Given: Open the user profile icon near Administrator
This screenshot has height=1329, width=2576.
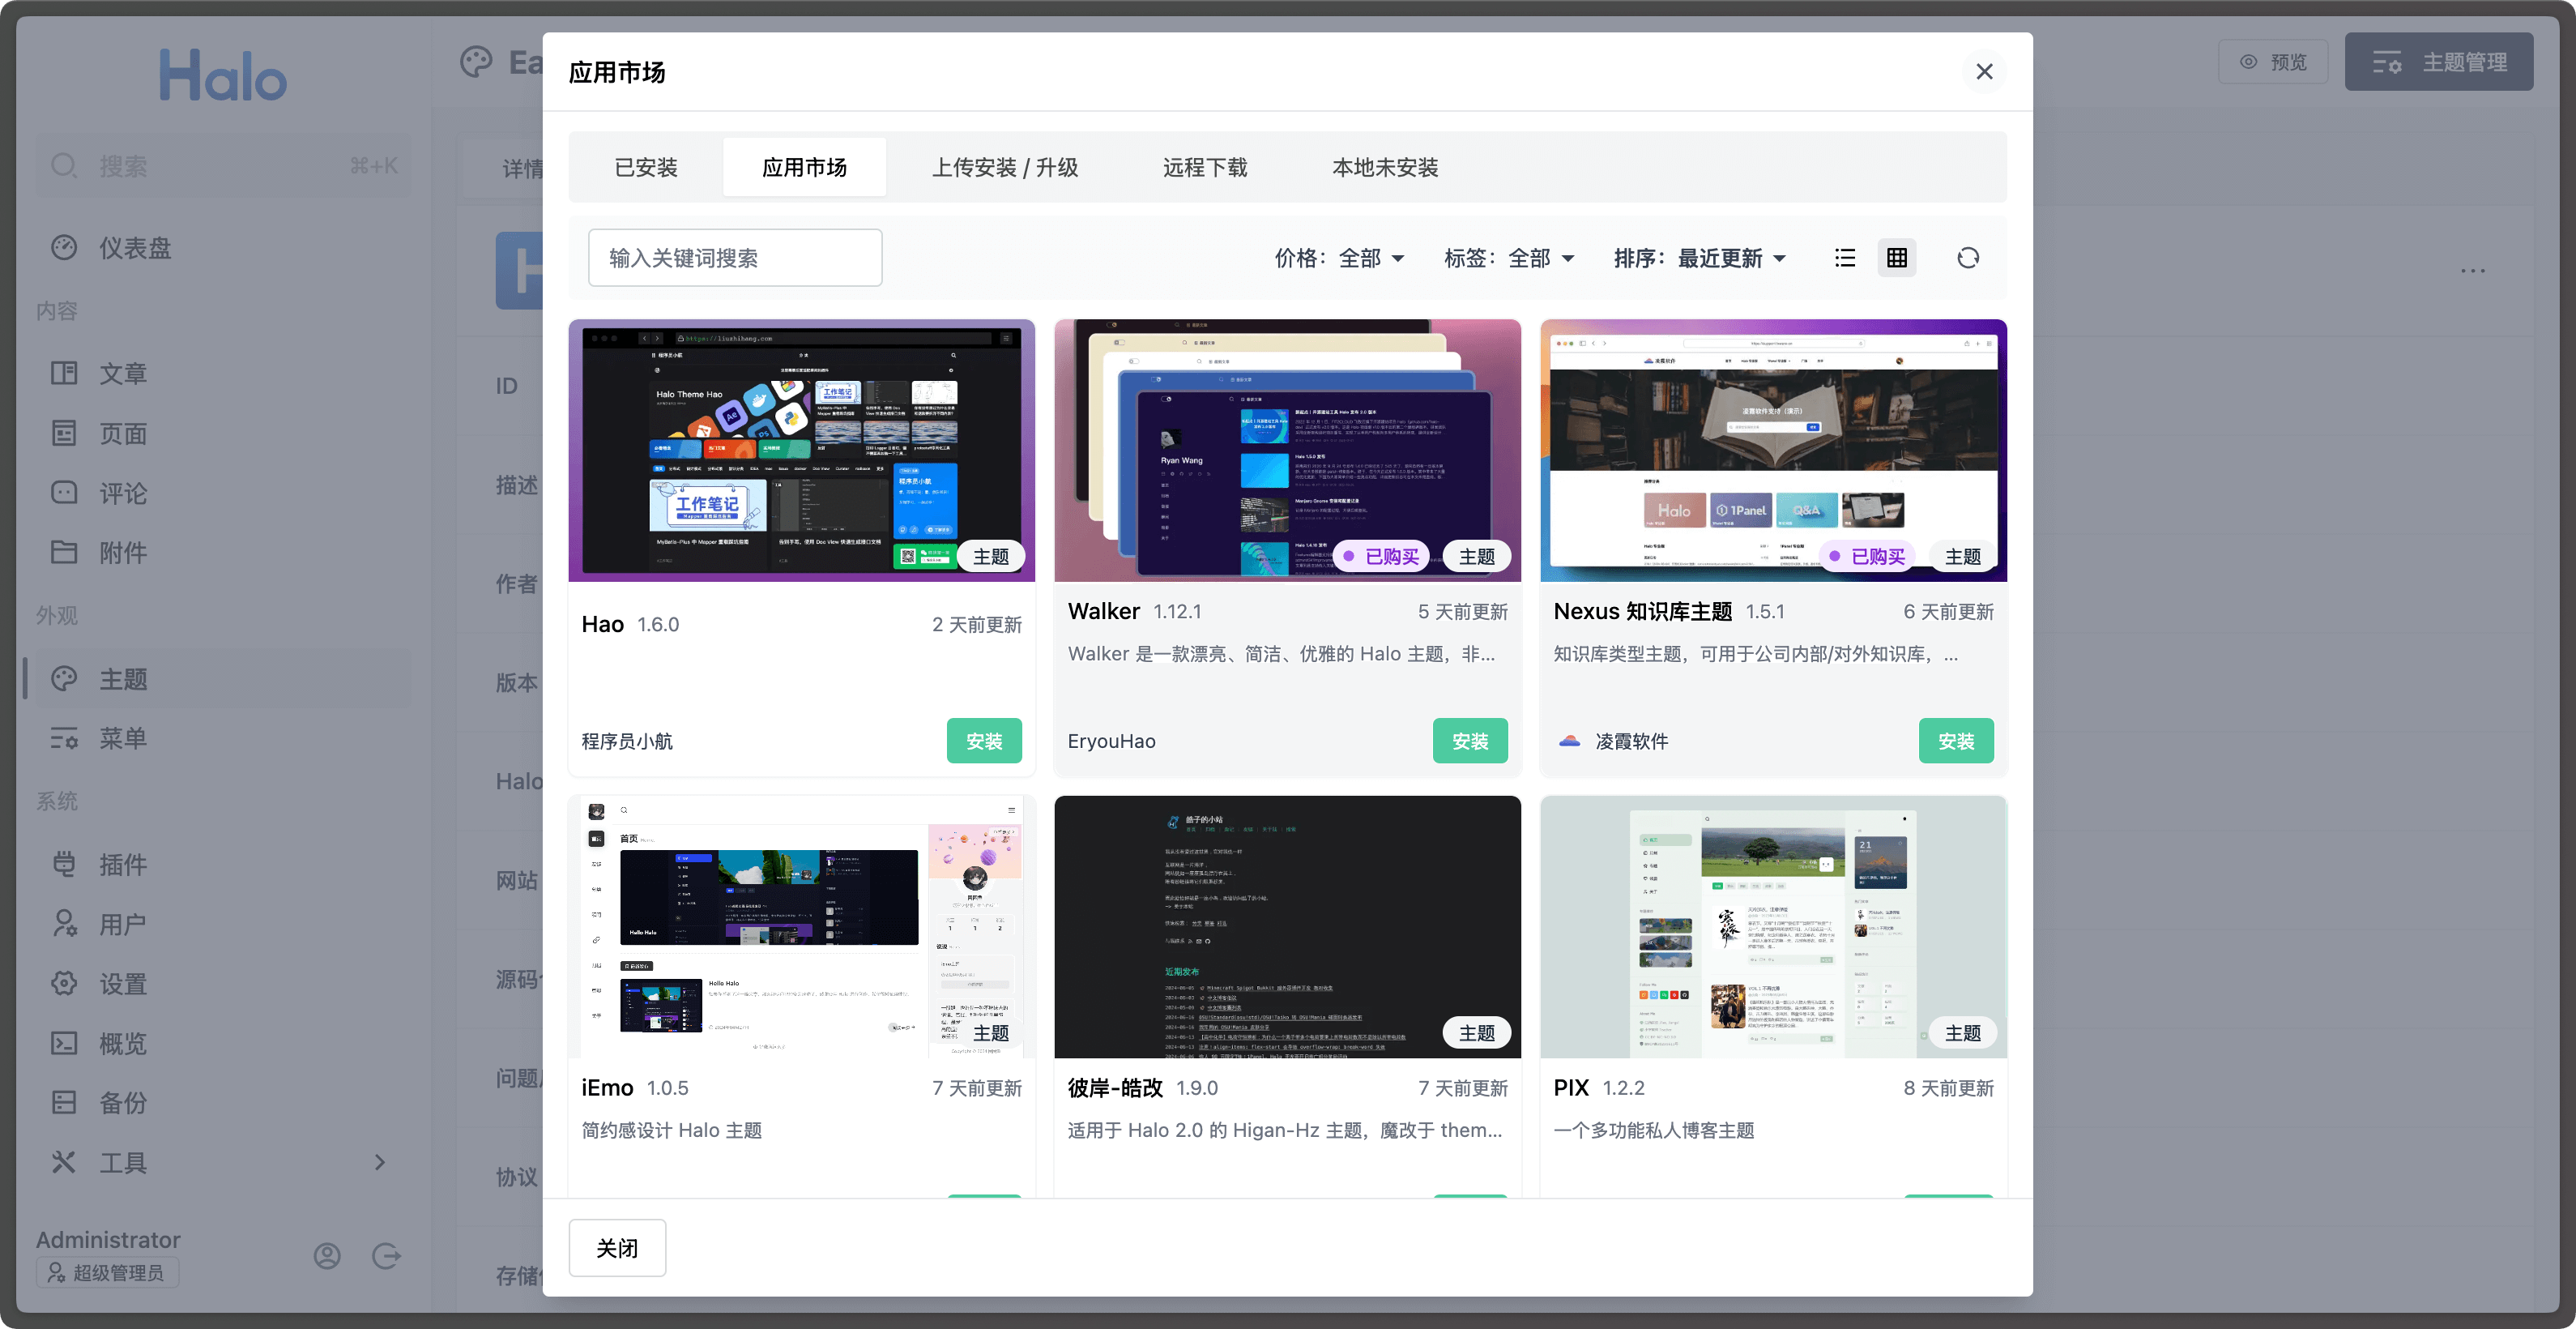Looking at the screenshot, I should pos(327,1256).
